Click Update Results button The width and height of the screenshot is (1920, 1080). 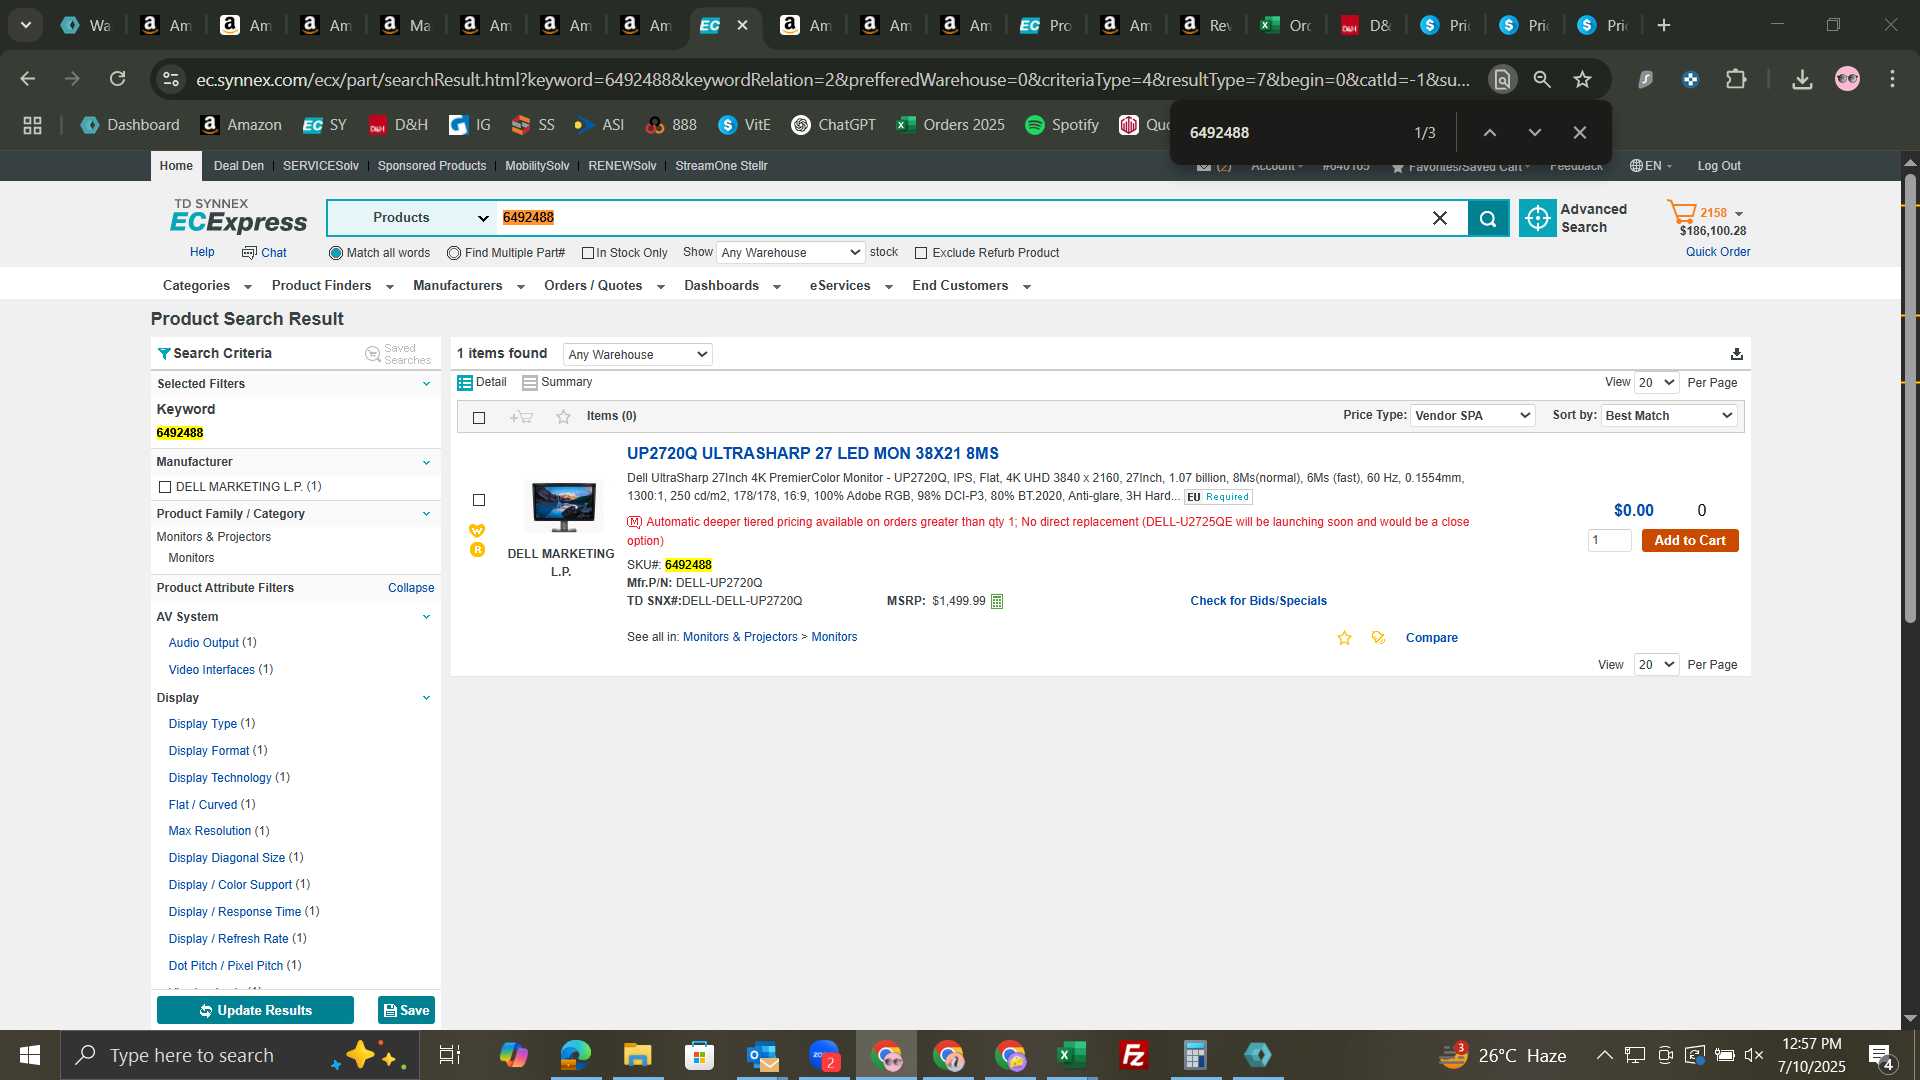click(x=255, y=1011)
